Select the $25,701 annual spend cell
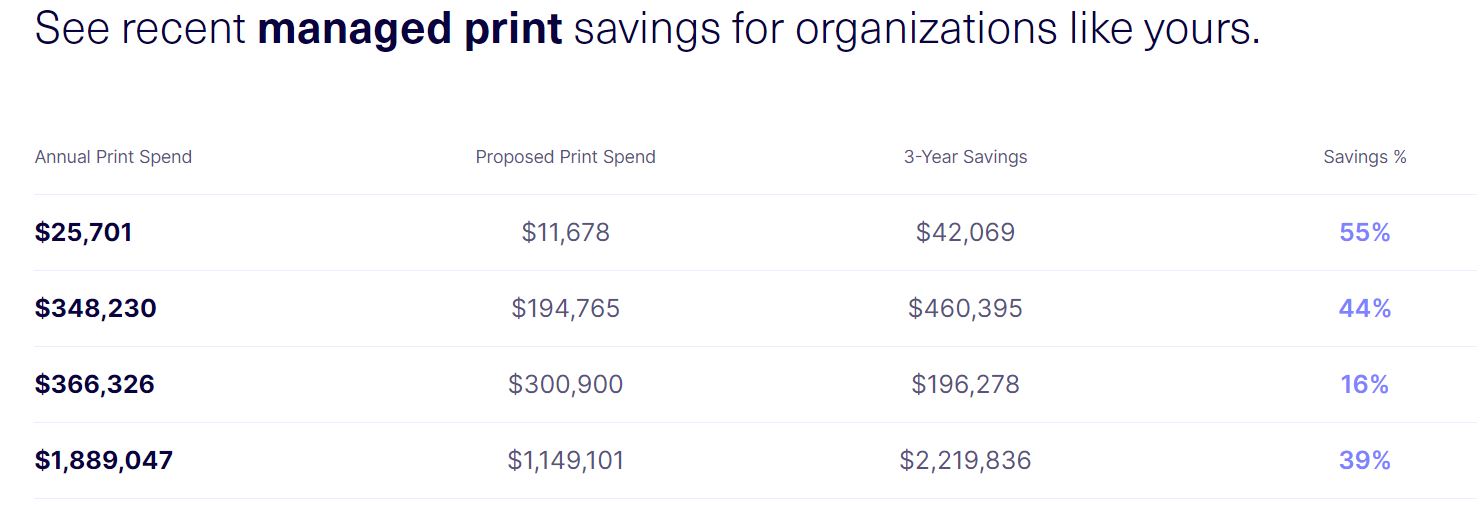This screenshot has width=1477, height=506. [x=84, y=233]
